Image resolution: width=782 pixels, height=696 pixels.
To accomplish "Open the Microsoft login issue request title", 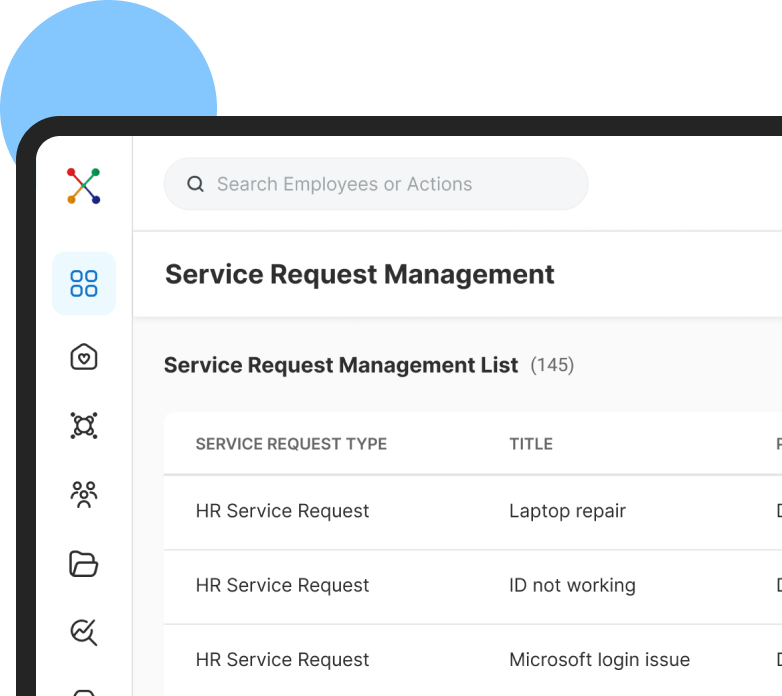I will (x=599, y=660).
